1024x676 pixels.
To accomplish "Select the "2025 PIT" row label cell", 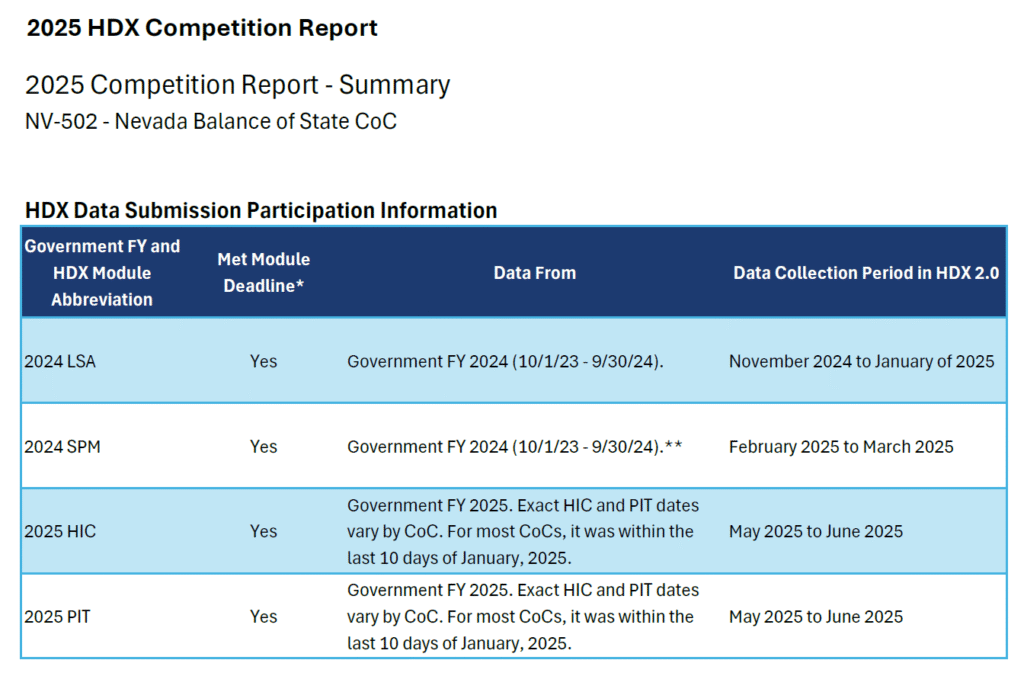I will pyautogui.click(x=57, y=616).
